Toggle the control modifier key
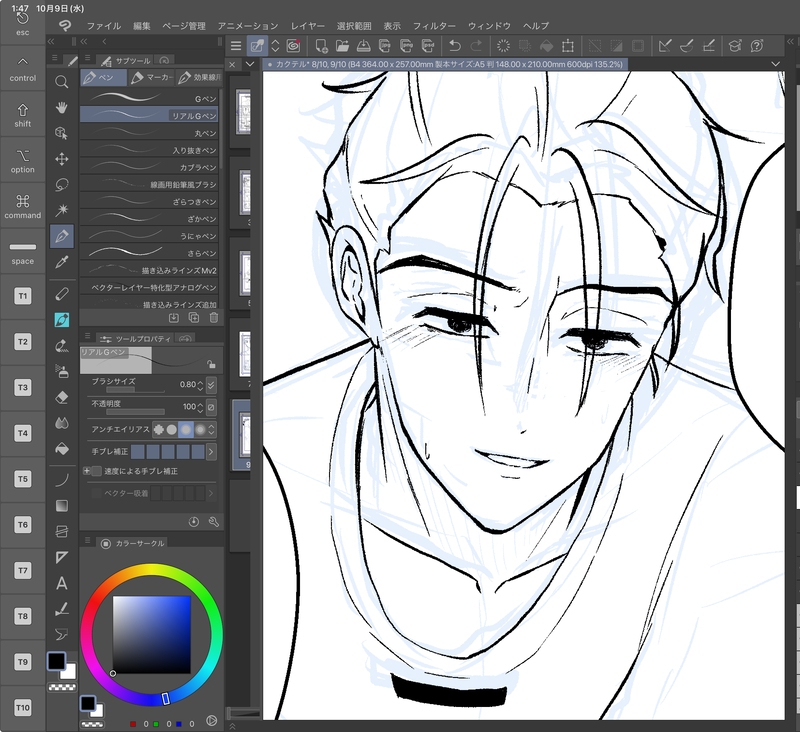Viewport: 800px width, 732px height. coord(23,69)
